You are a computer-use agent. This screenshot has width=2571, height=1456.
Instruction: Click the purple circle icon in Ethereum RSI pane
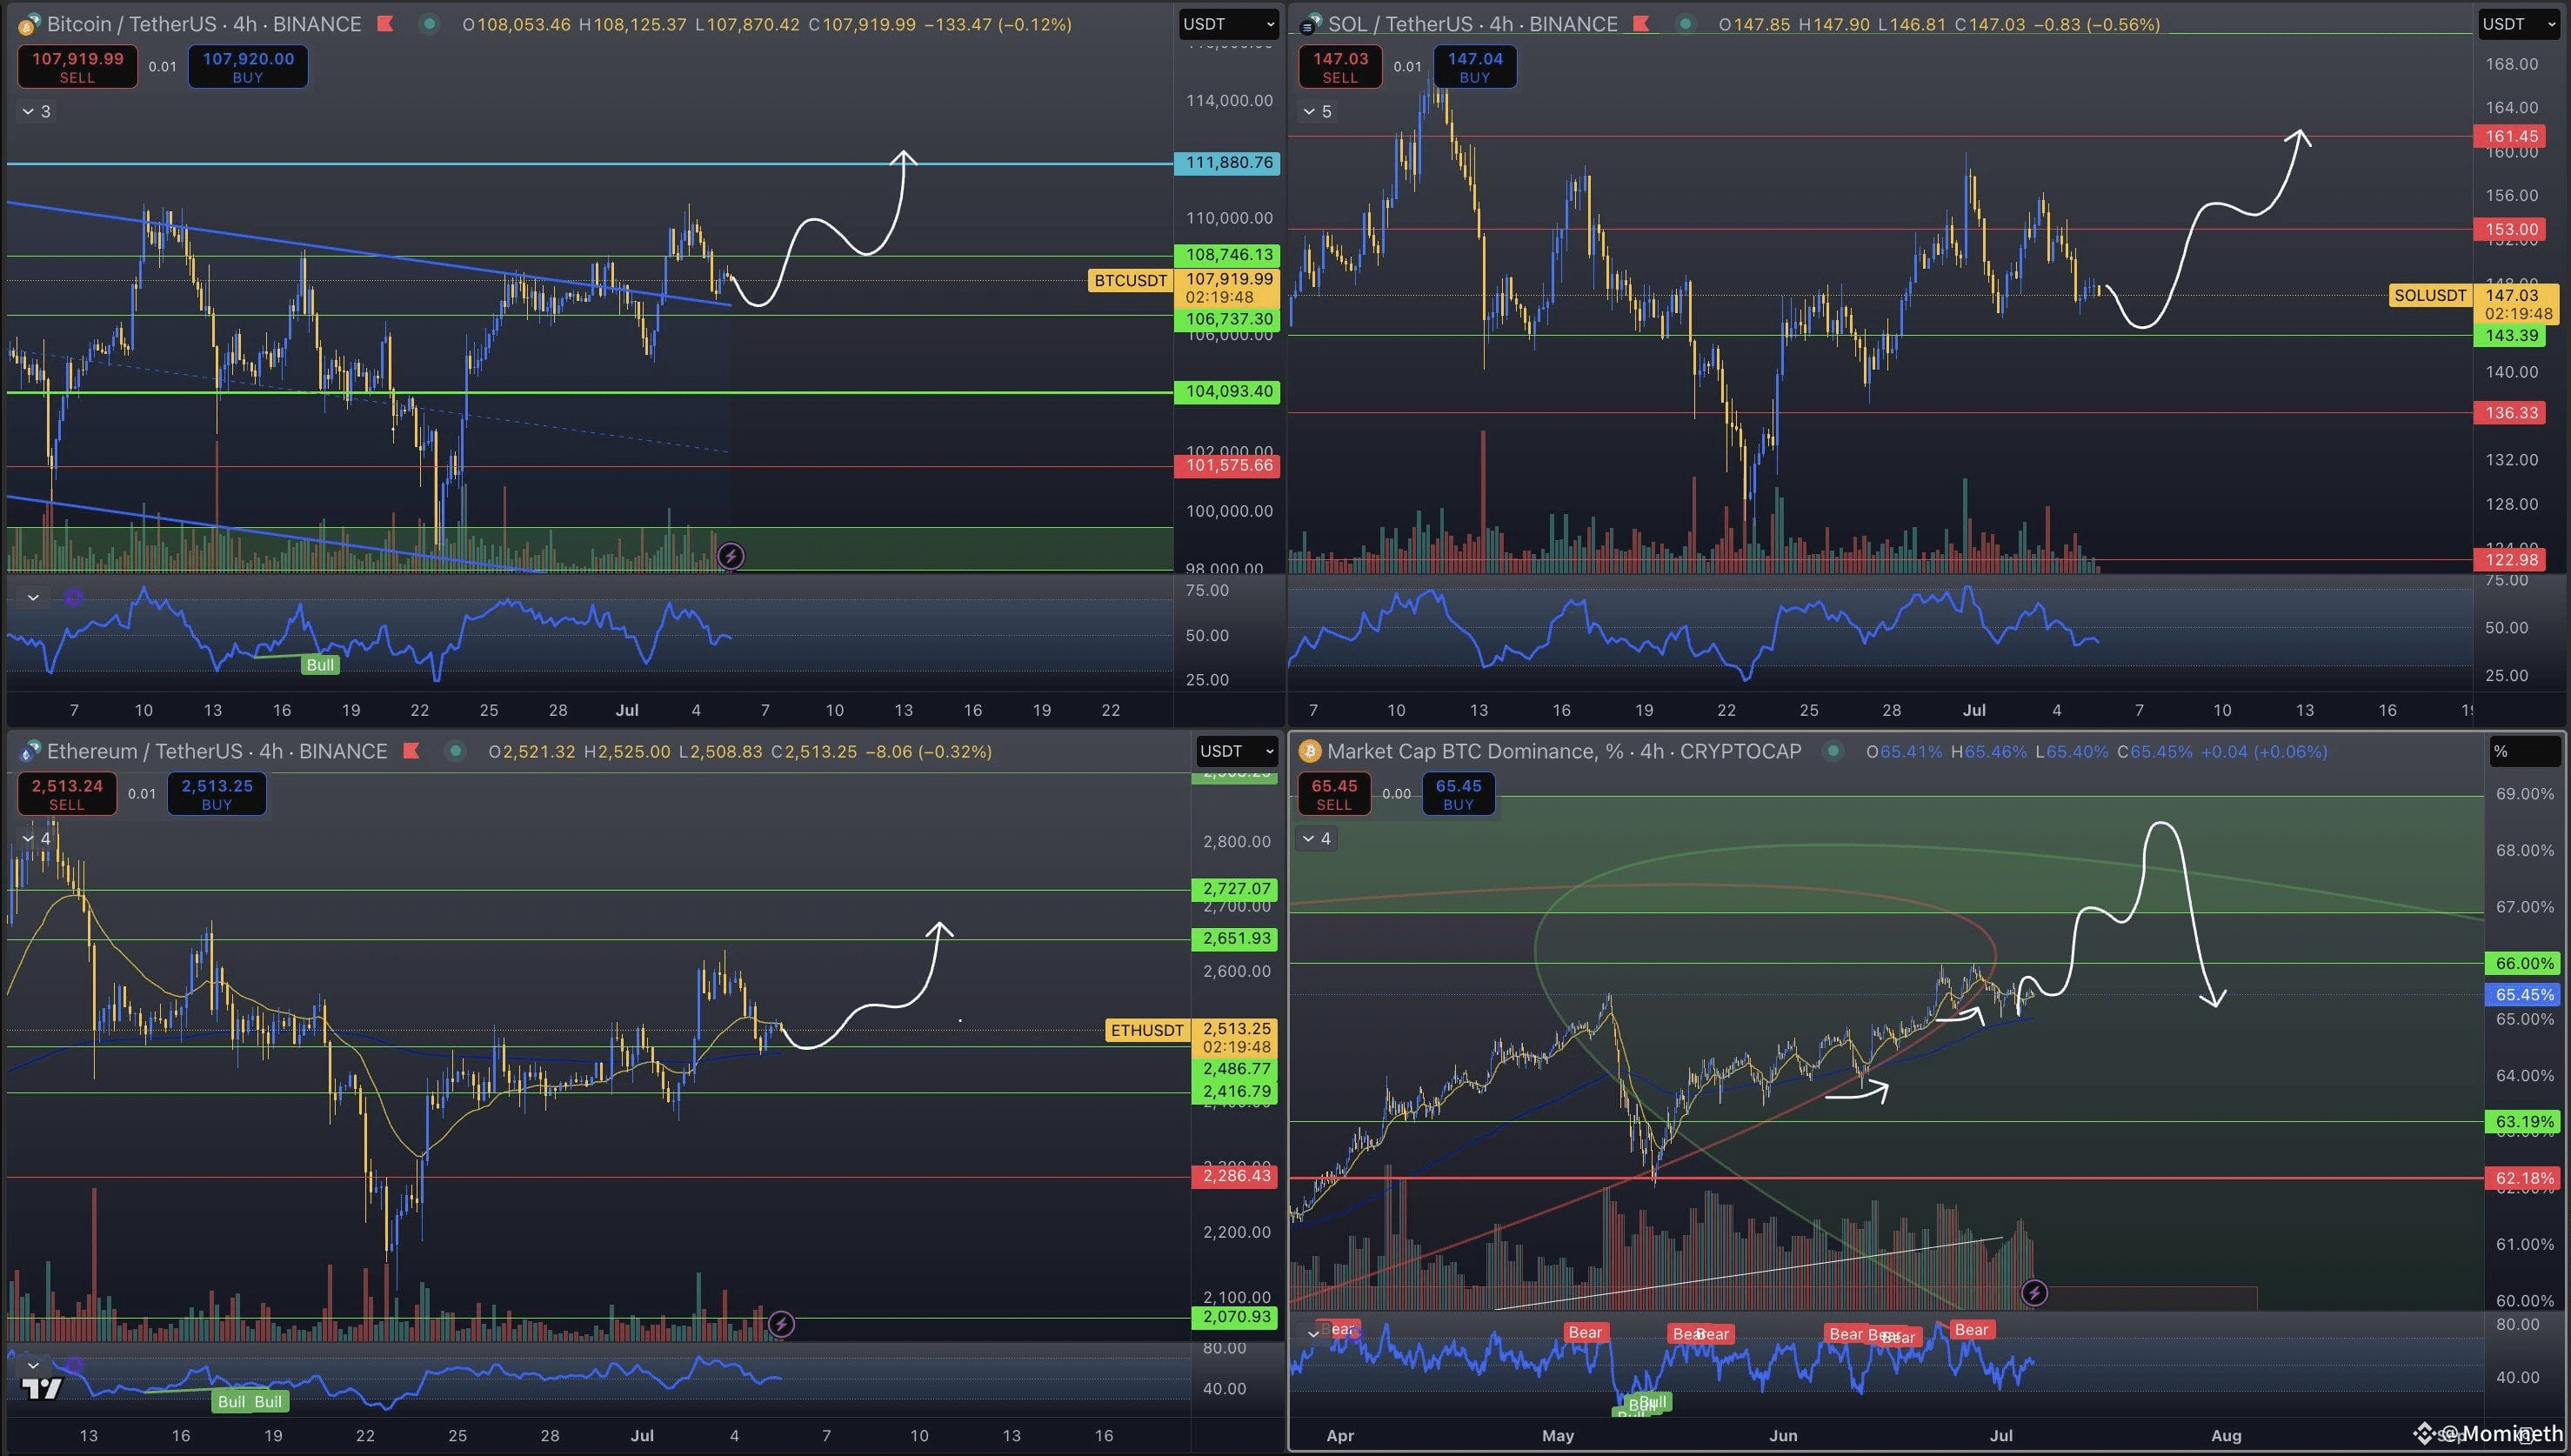pyautogui.click(x=73, y=1366)
